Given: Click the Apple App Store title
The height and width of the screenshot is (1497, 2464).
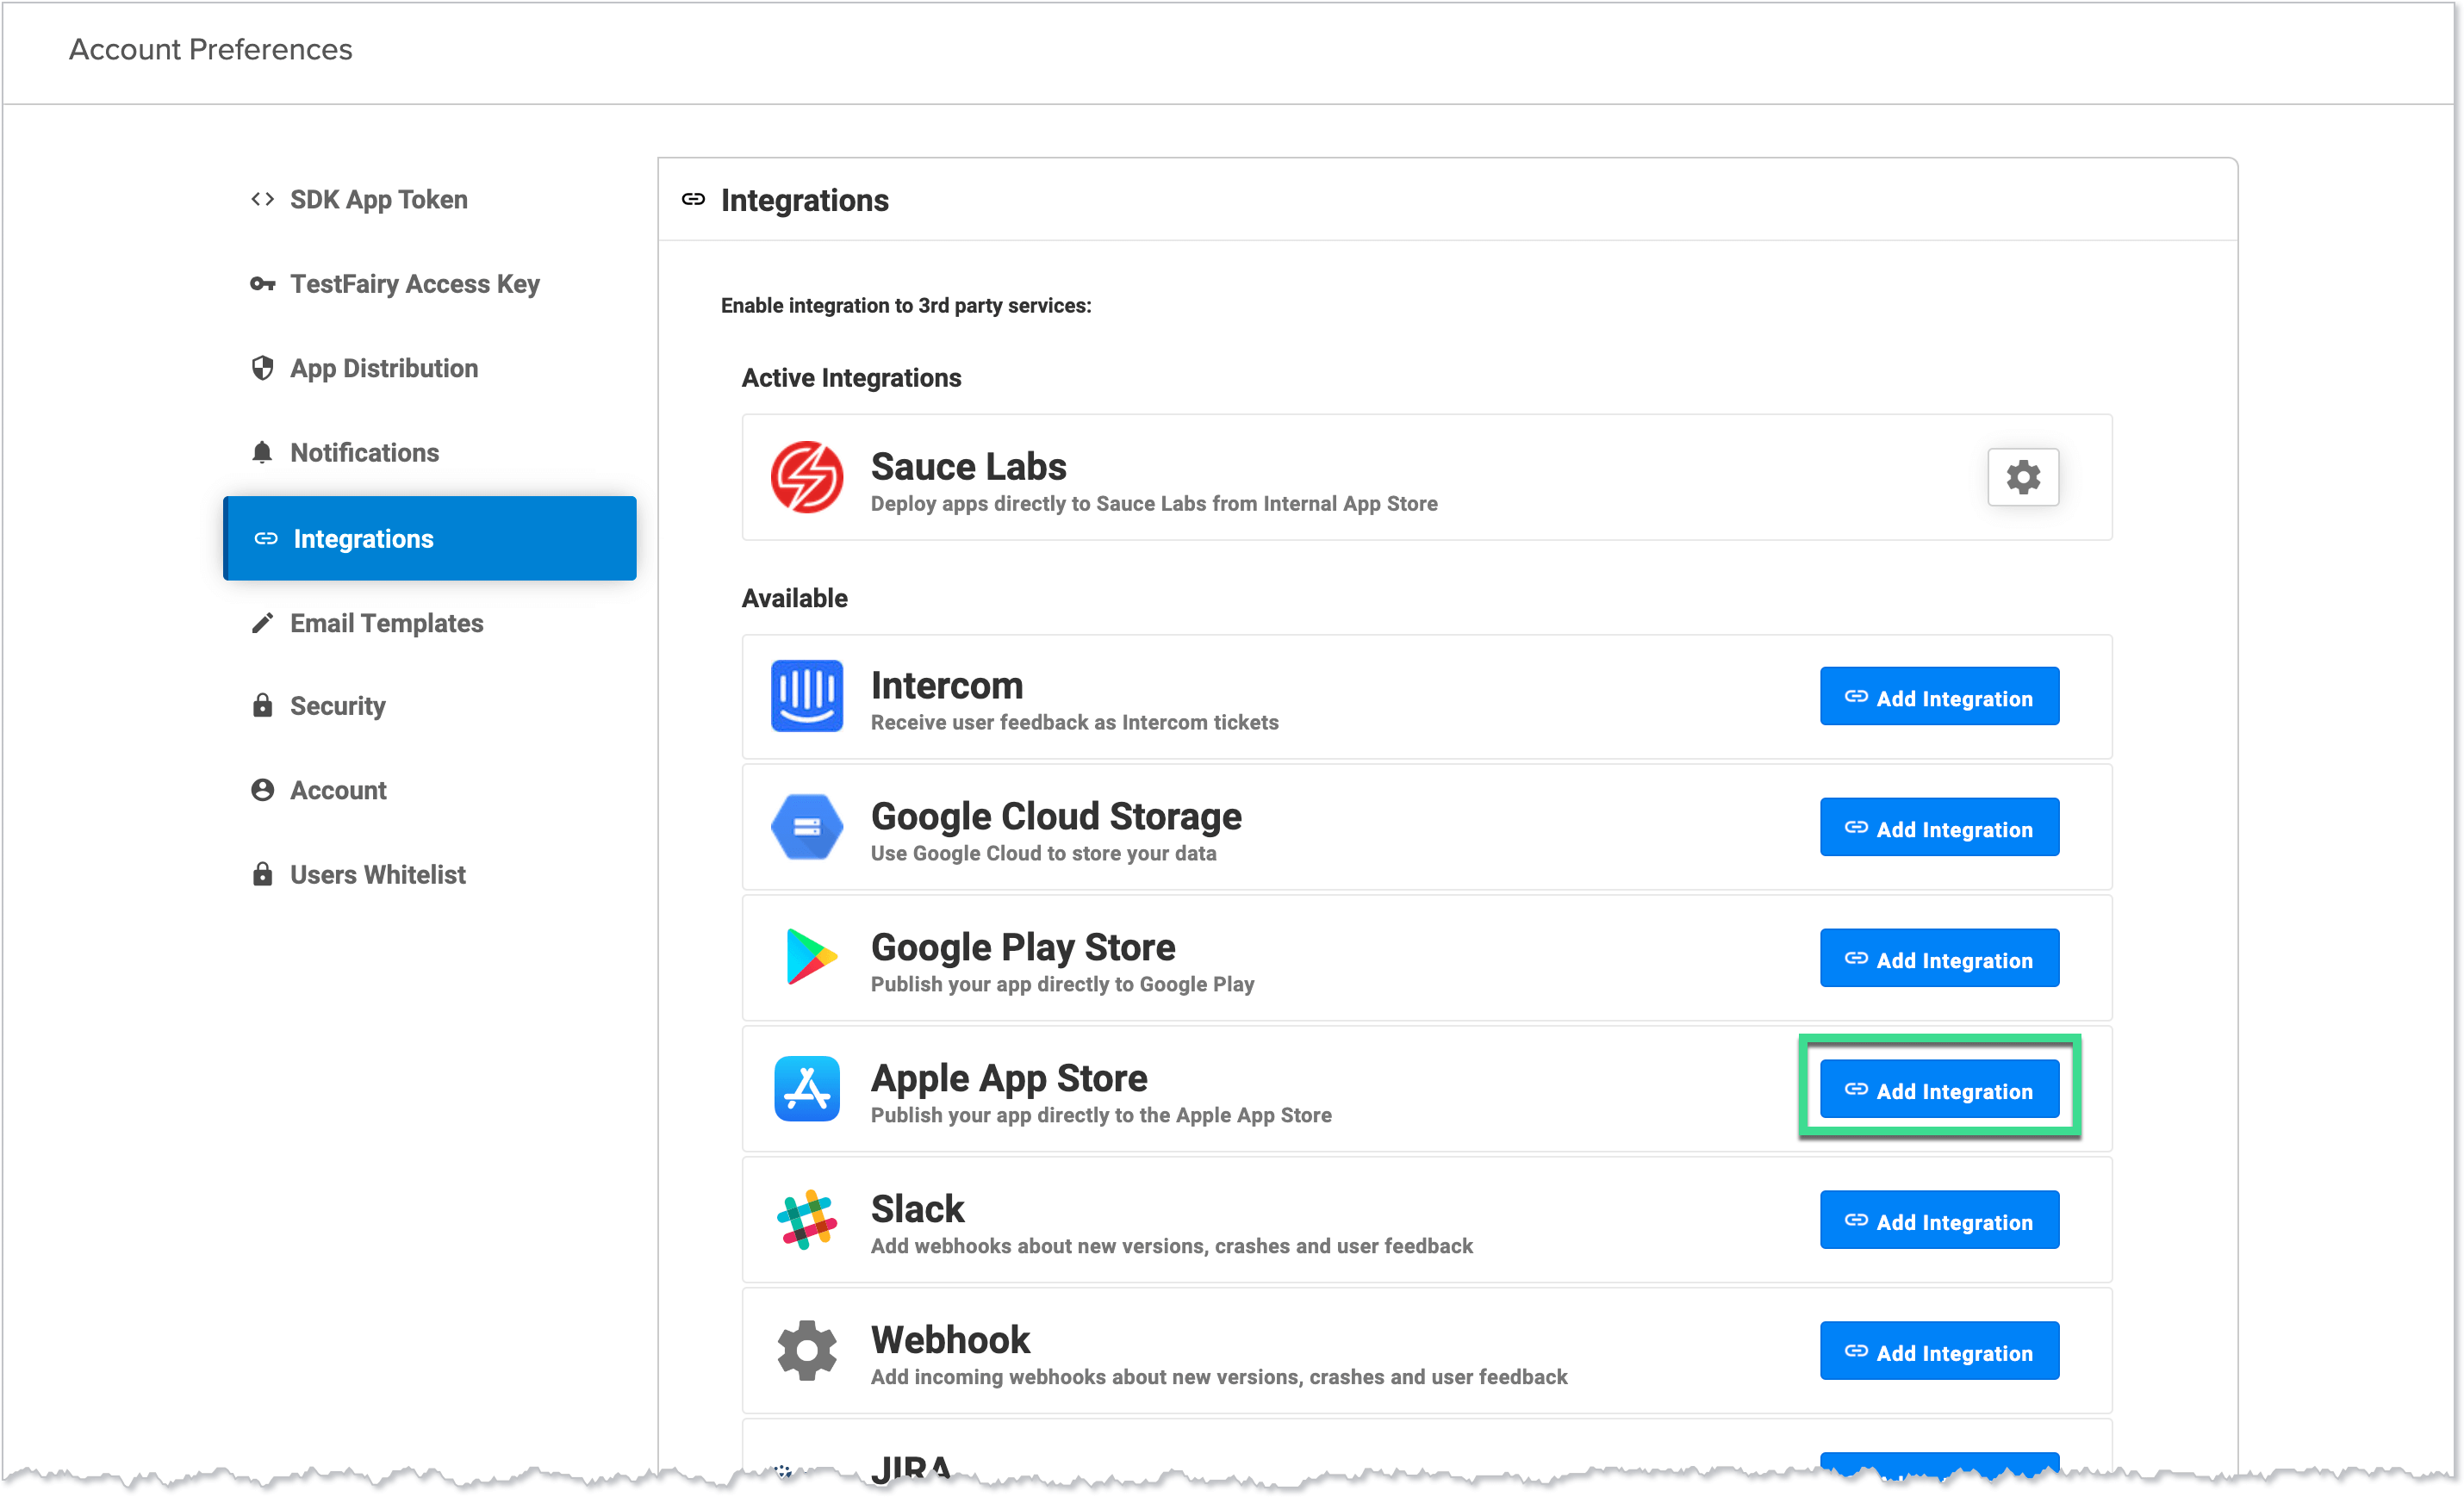Looking at the screenshot, I should (1009, 1079).
